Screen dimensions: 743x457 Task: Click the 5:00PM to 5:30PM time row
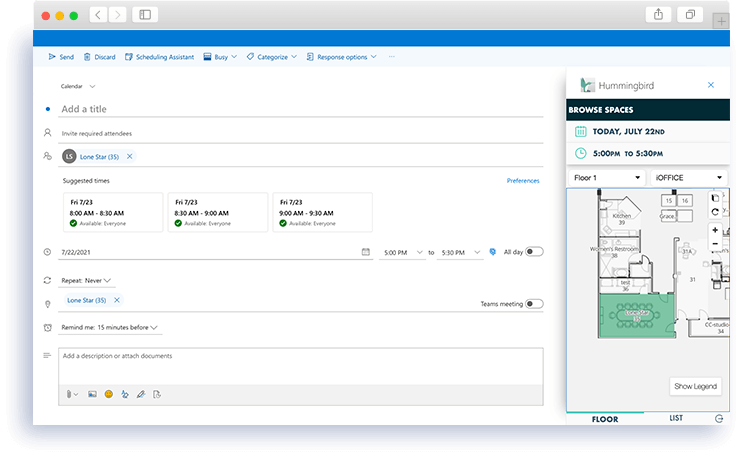648,153
